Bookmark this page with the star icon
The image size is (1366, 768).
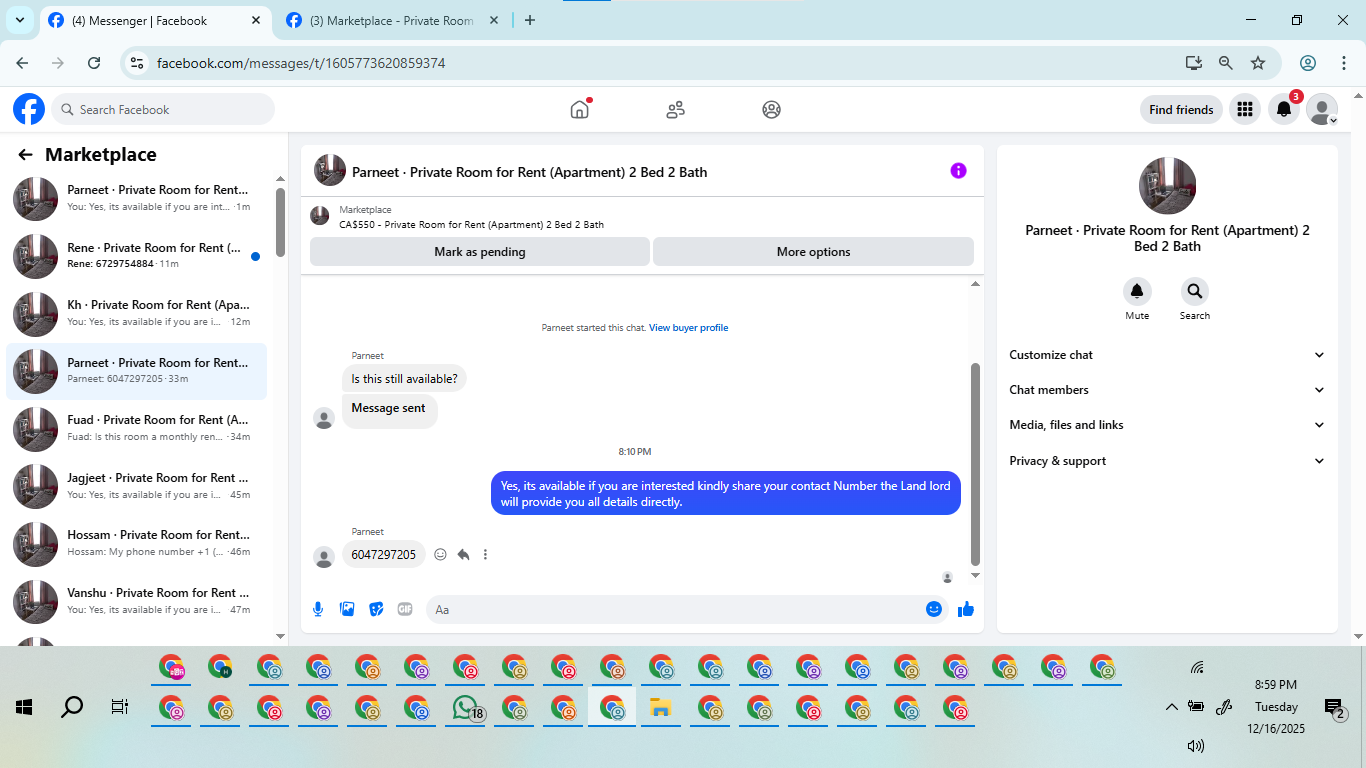pos(1258,63)
